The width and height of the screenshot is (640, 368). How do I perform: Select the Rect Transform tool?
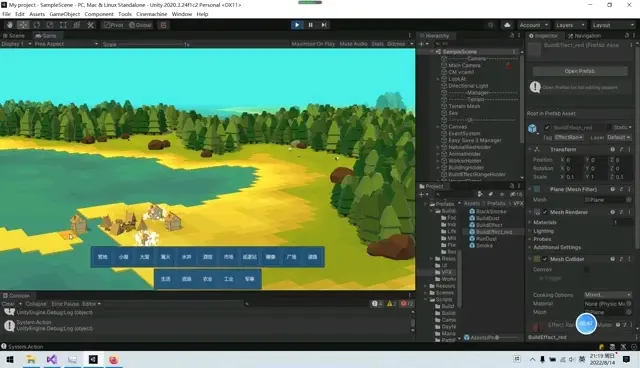point(63,25)
